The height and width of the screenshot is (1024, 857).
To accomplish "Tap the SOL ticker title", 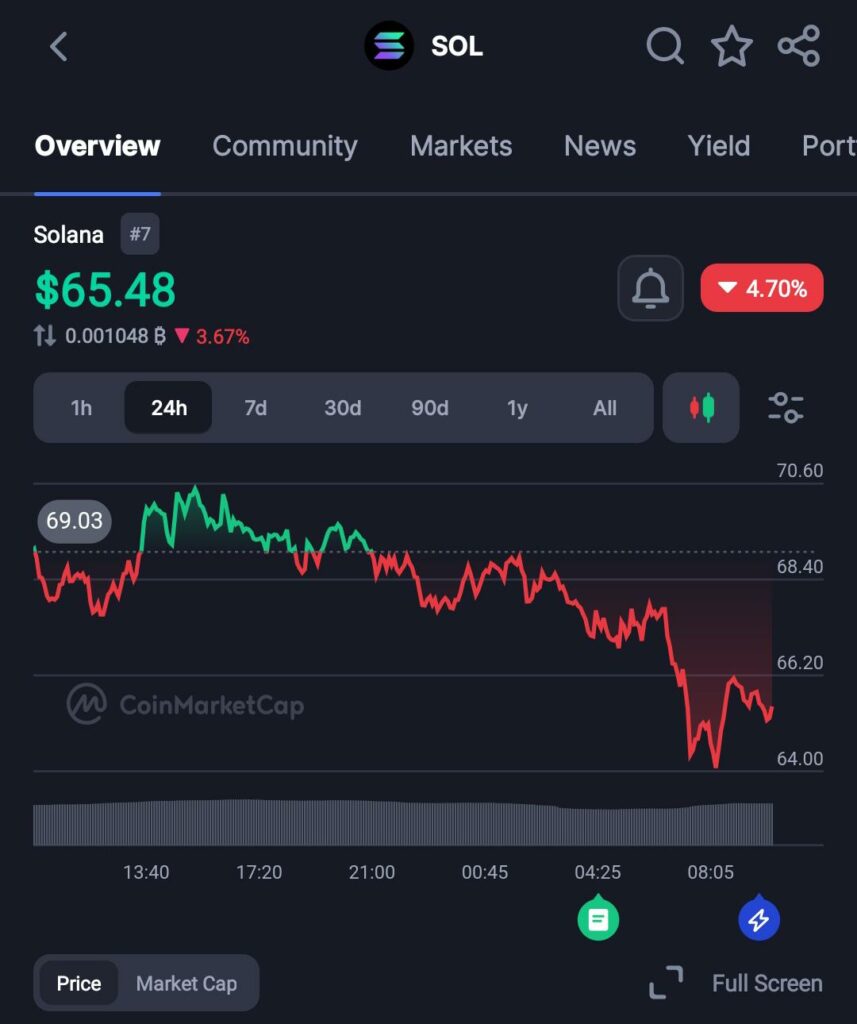I will 457,46.
